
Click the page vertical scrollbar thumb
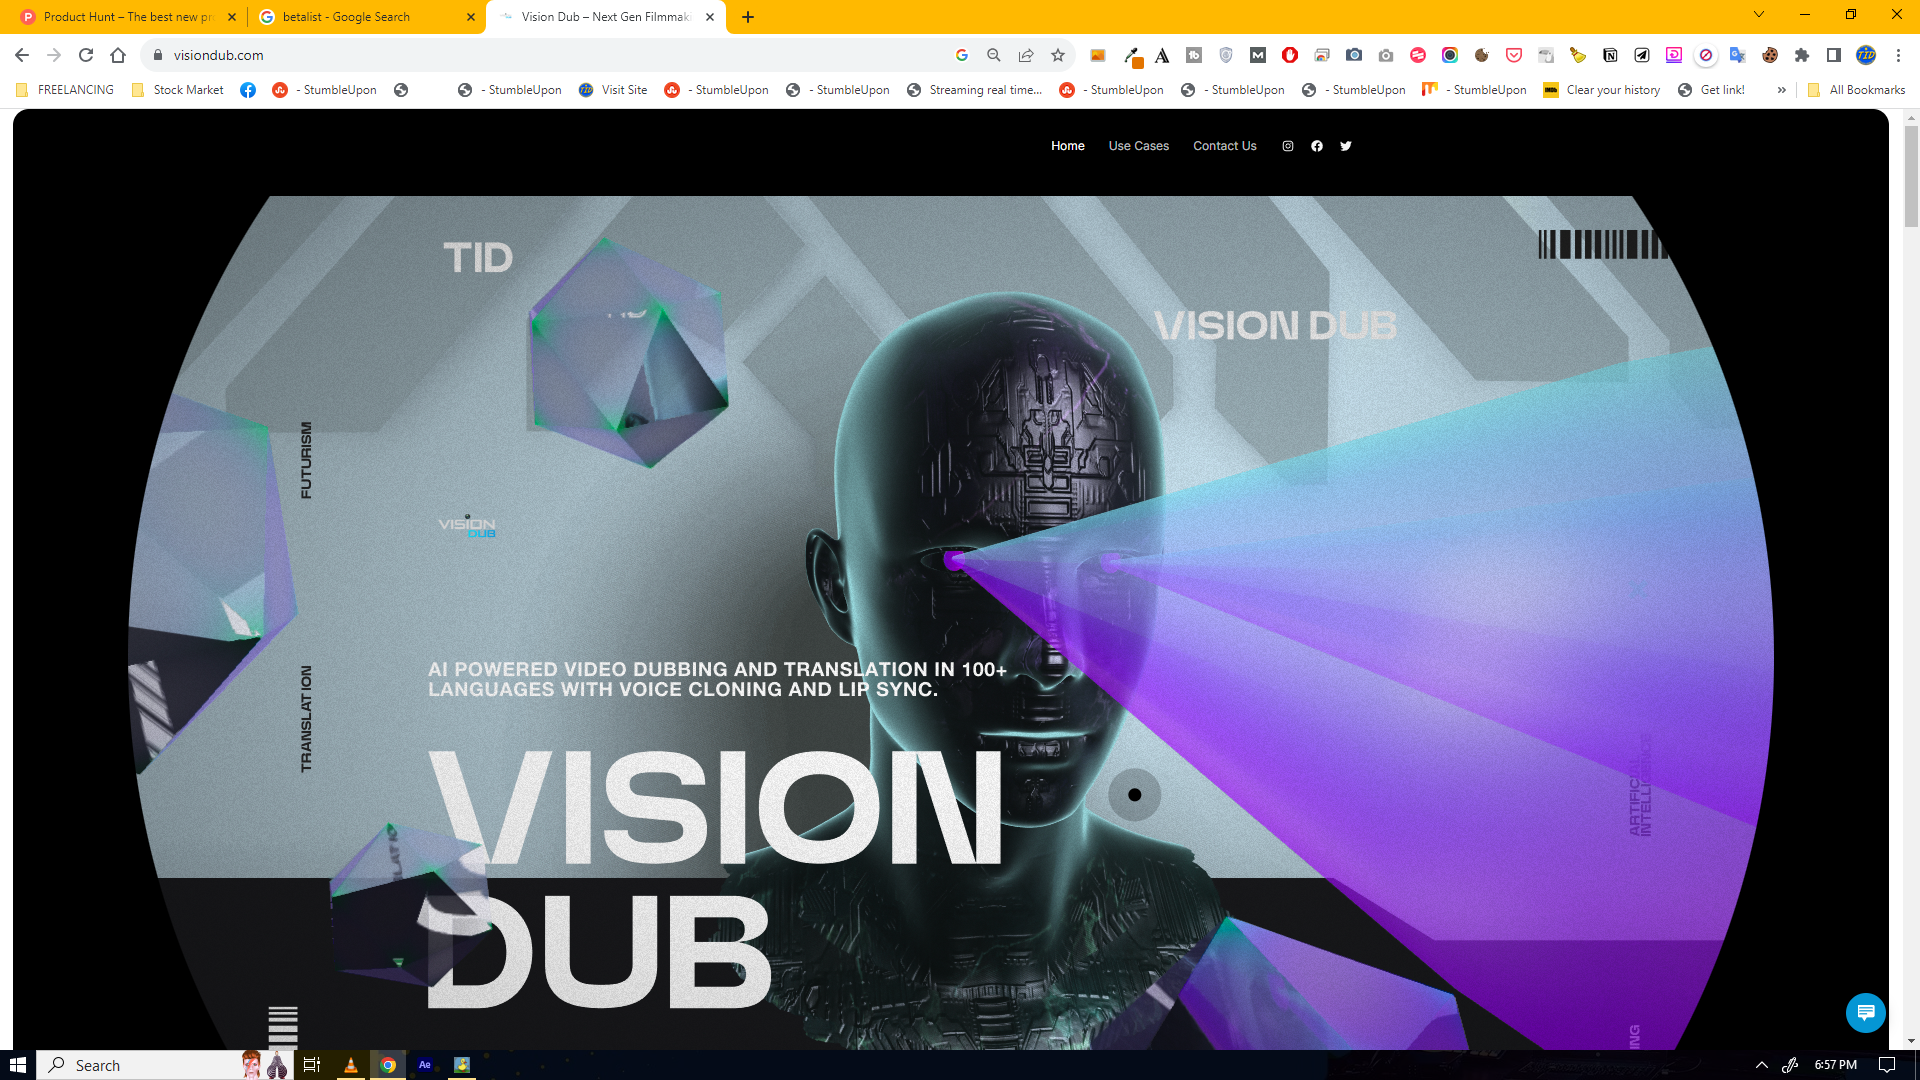1911,175
